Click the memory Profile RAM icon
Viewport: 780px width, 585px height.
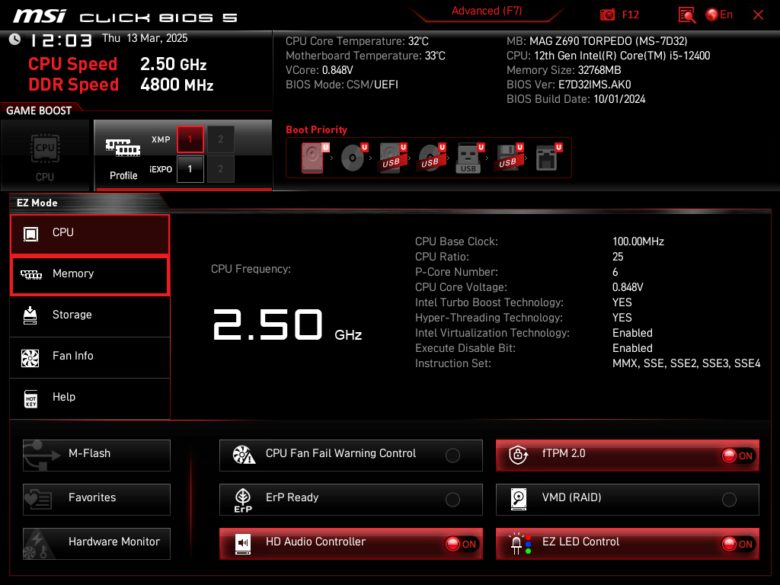123,147
